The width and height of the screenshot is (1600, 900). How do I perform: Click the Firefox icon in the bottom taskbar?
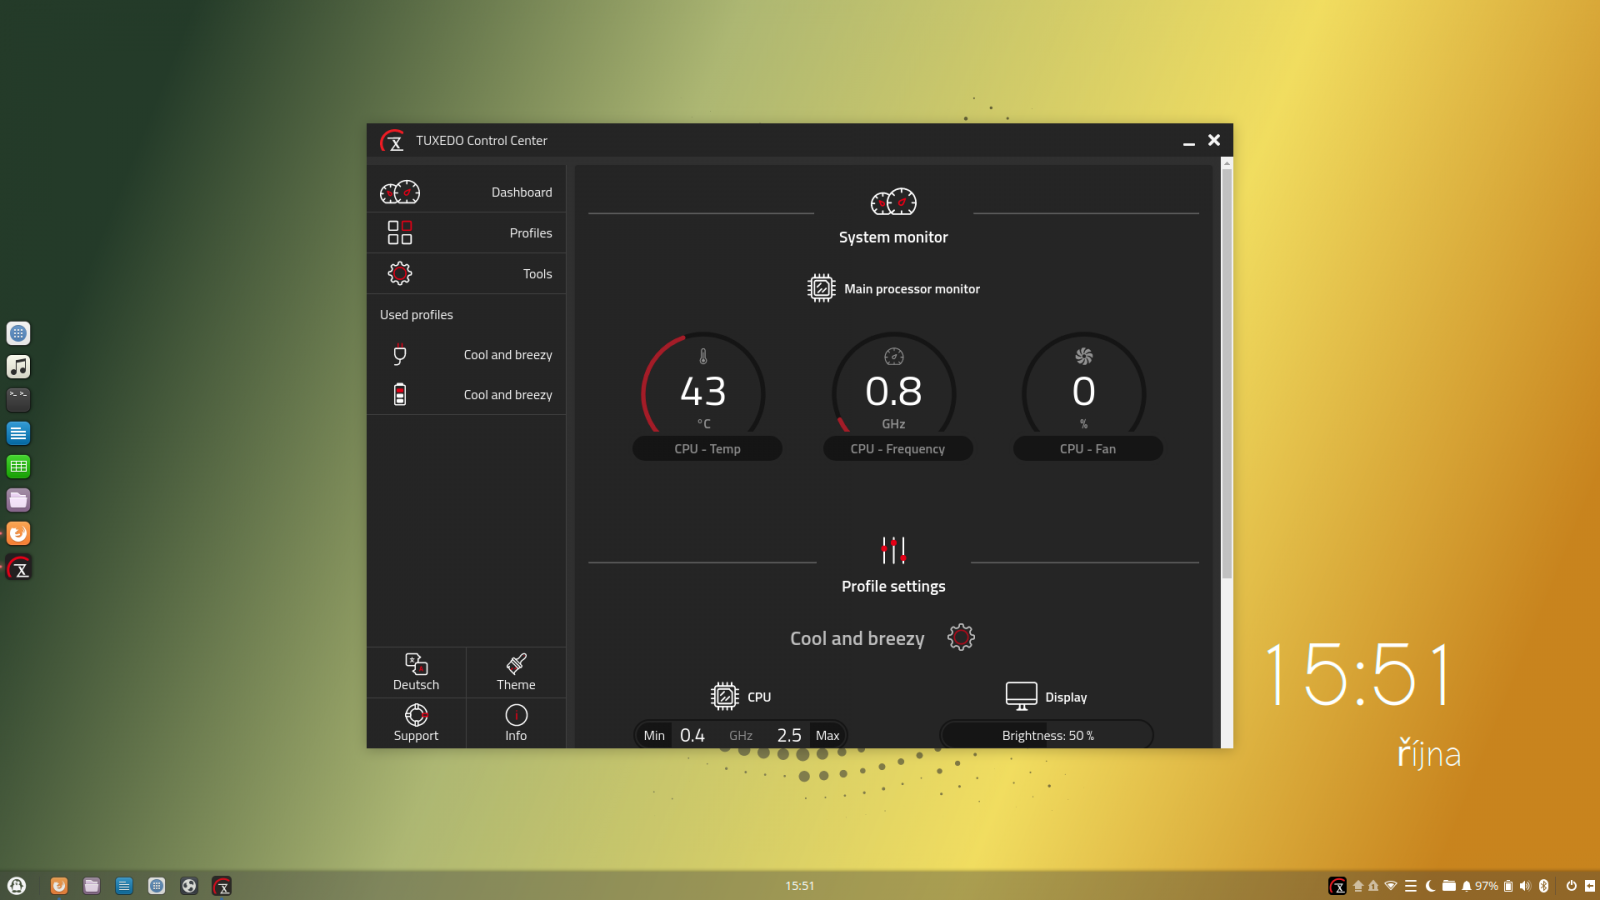point(59,885)
